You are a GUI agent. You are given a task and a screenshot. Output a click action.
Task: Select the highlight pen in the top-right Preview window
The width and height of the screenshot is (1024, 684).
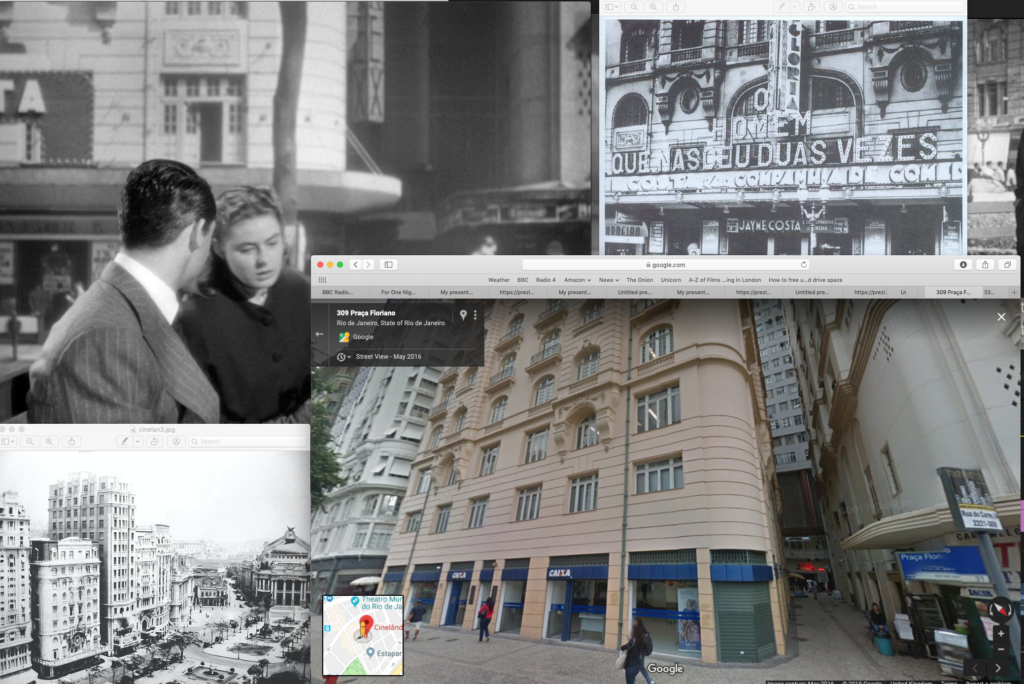coord(781,7)
